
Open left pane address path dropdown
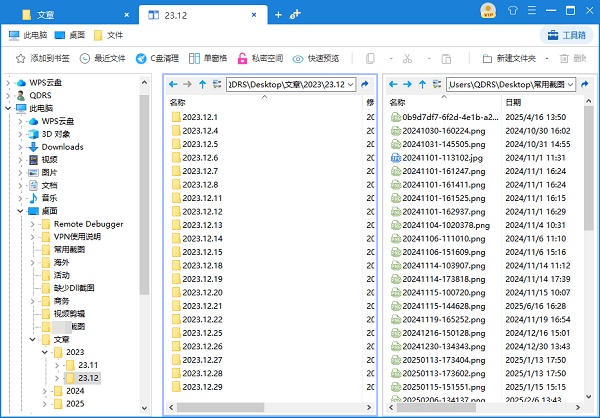point(352,85)
